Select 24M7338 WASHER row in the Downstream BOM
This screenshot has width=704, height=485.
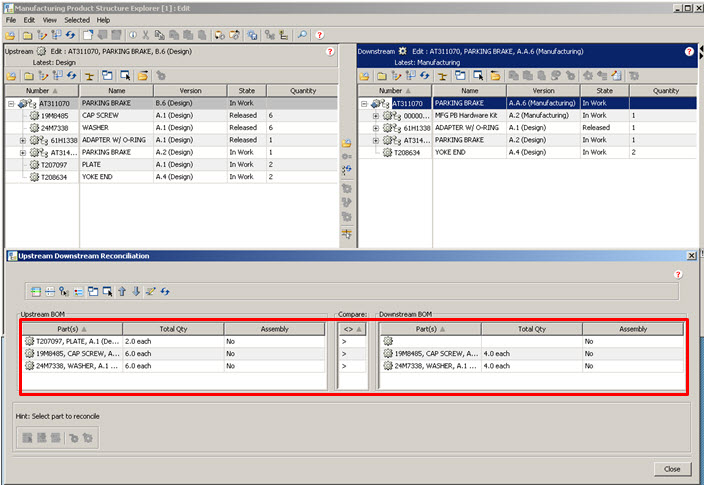(532, 366)
